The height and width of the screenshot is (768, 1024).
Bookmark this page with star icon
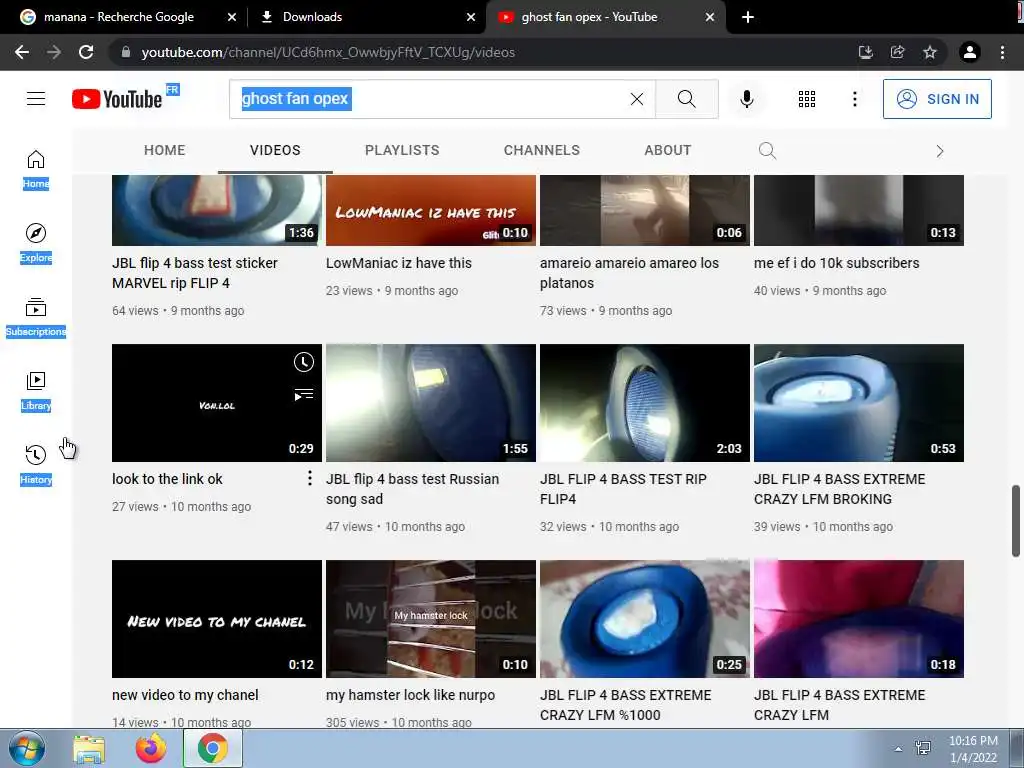click(930, 52)
